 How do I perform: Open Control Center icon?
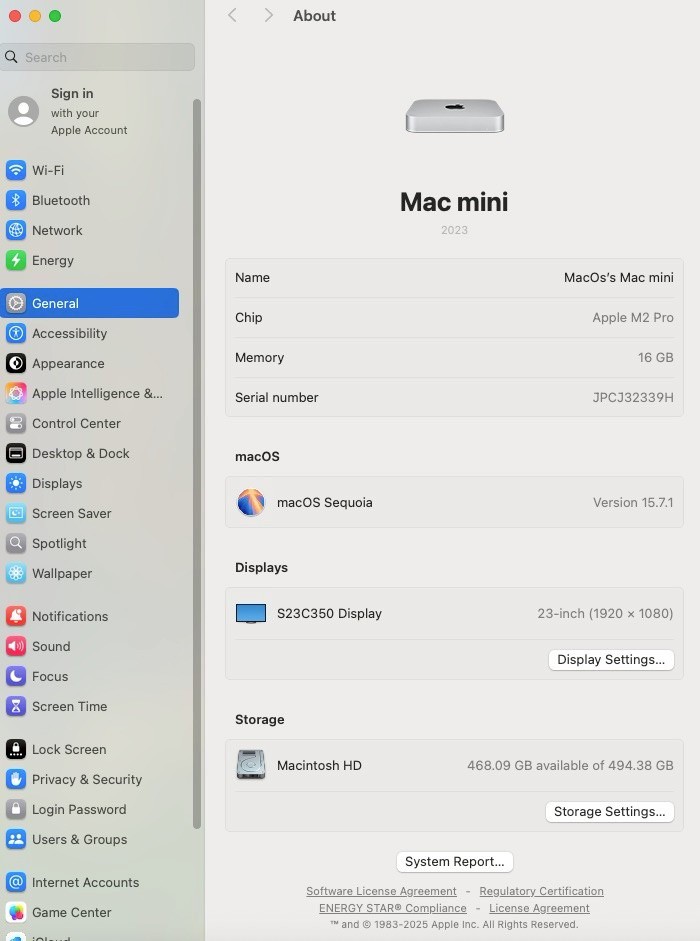[16, 423]
